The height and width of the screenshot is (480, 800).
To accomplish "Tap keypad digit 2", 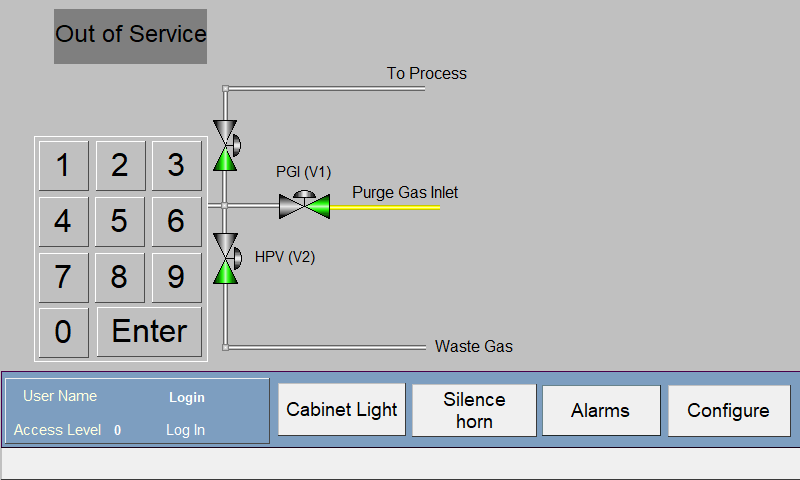I will click(x=120, y=166).
